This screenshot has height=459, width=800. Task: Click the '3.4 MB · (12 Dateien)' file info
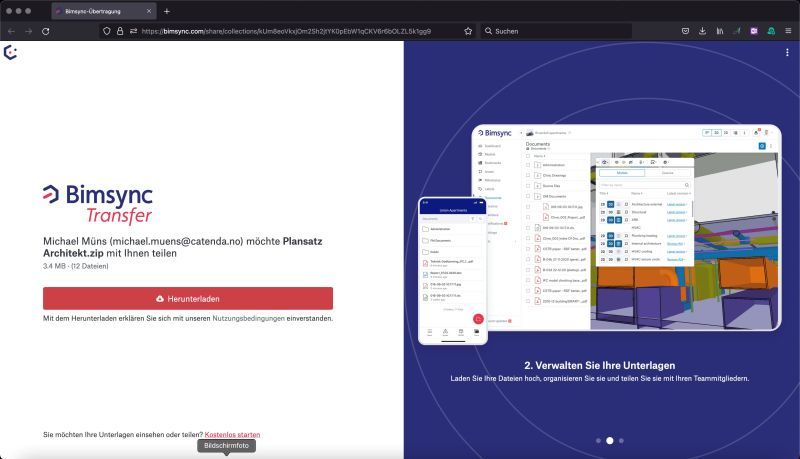(x=76, y=266)
